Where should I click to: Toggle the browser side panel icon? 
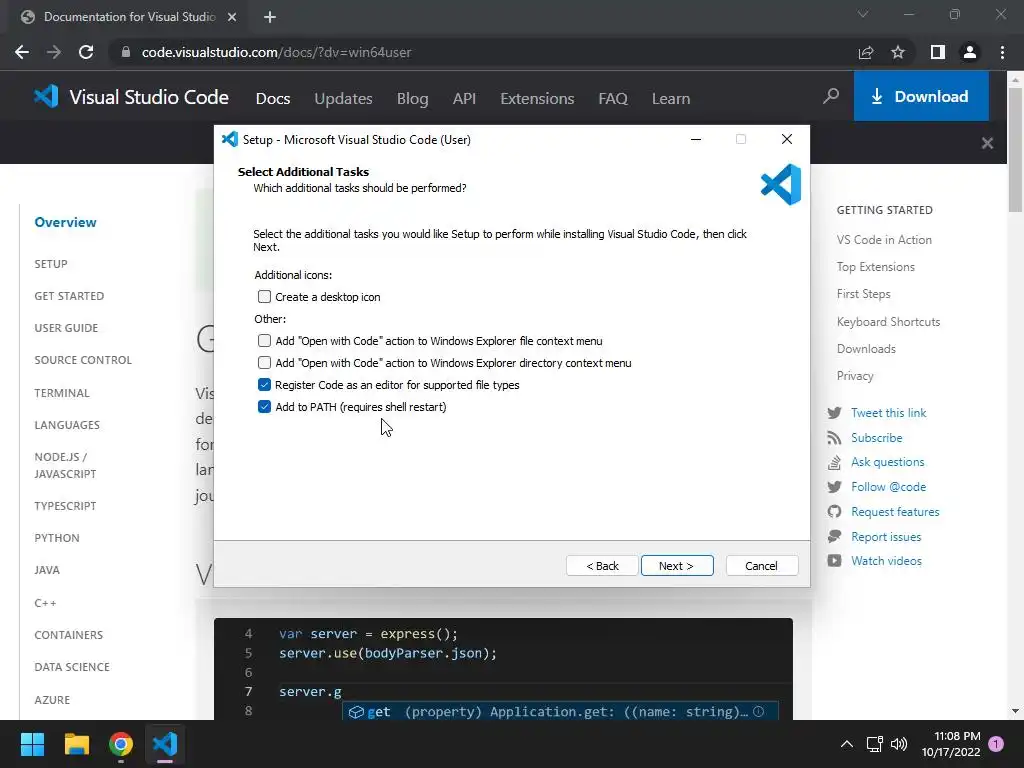(938, 52)
